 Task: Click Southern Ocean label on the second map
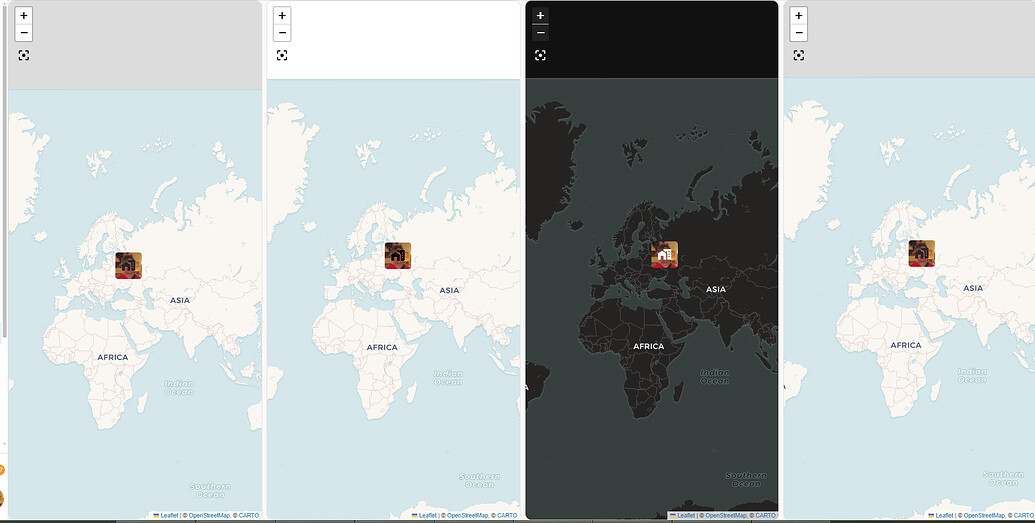pyautogui.click(x=480, y=480)
